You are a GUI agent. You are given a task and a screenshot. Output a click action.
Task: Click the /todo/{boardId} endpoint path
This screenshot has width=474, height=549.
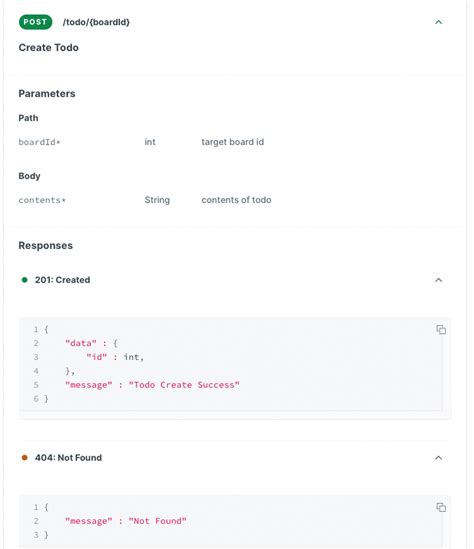tap(96, 22)
